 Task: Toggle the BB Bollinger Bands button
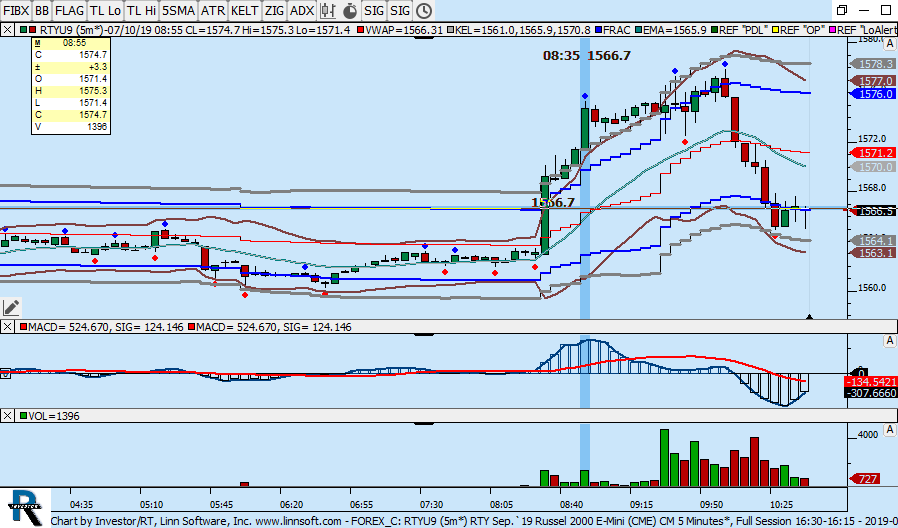tap(42, 10)
